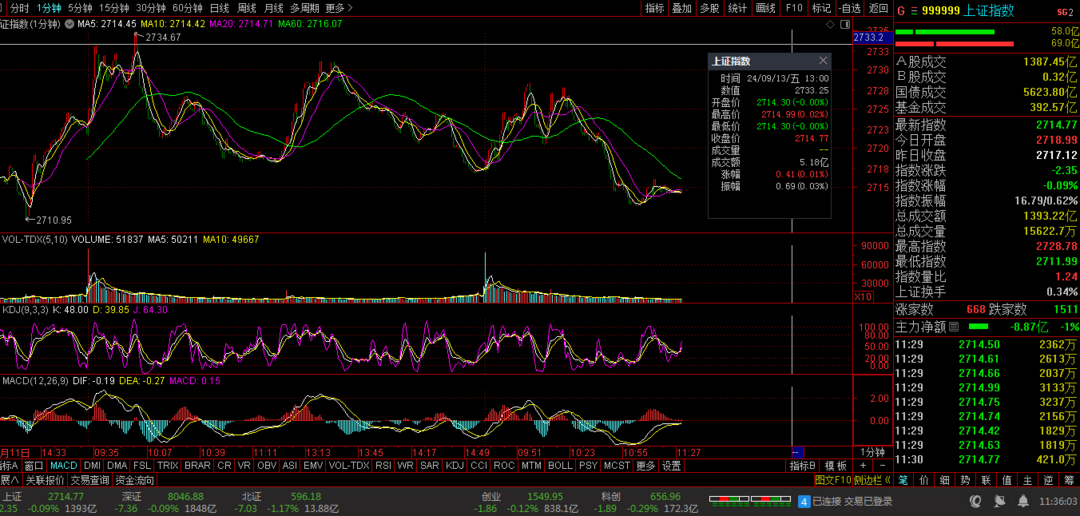Viewport: 1080px width, 516px height.
Task: Click the first red-green market meter in the status bar
Action: (729, 499)
